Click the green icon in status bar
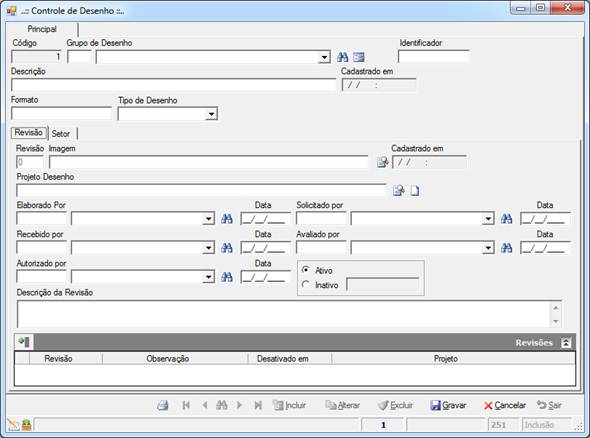 pyautogui.click(x=26, y=425)
